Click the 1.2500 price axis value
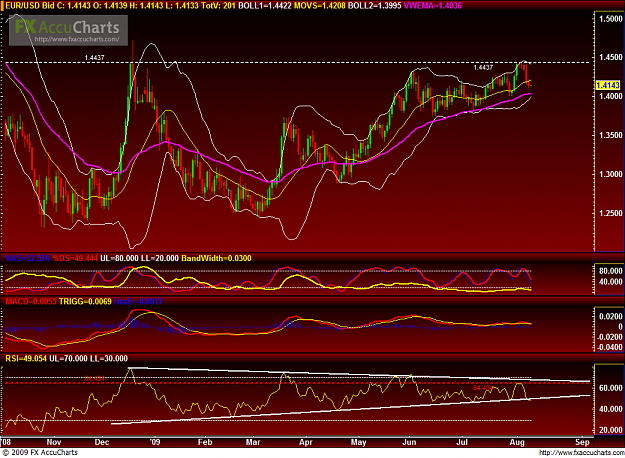625x458 pixels. coord(611,213)
